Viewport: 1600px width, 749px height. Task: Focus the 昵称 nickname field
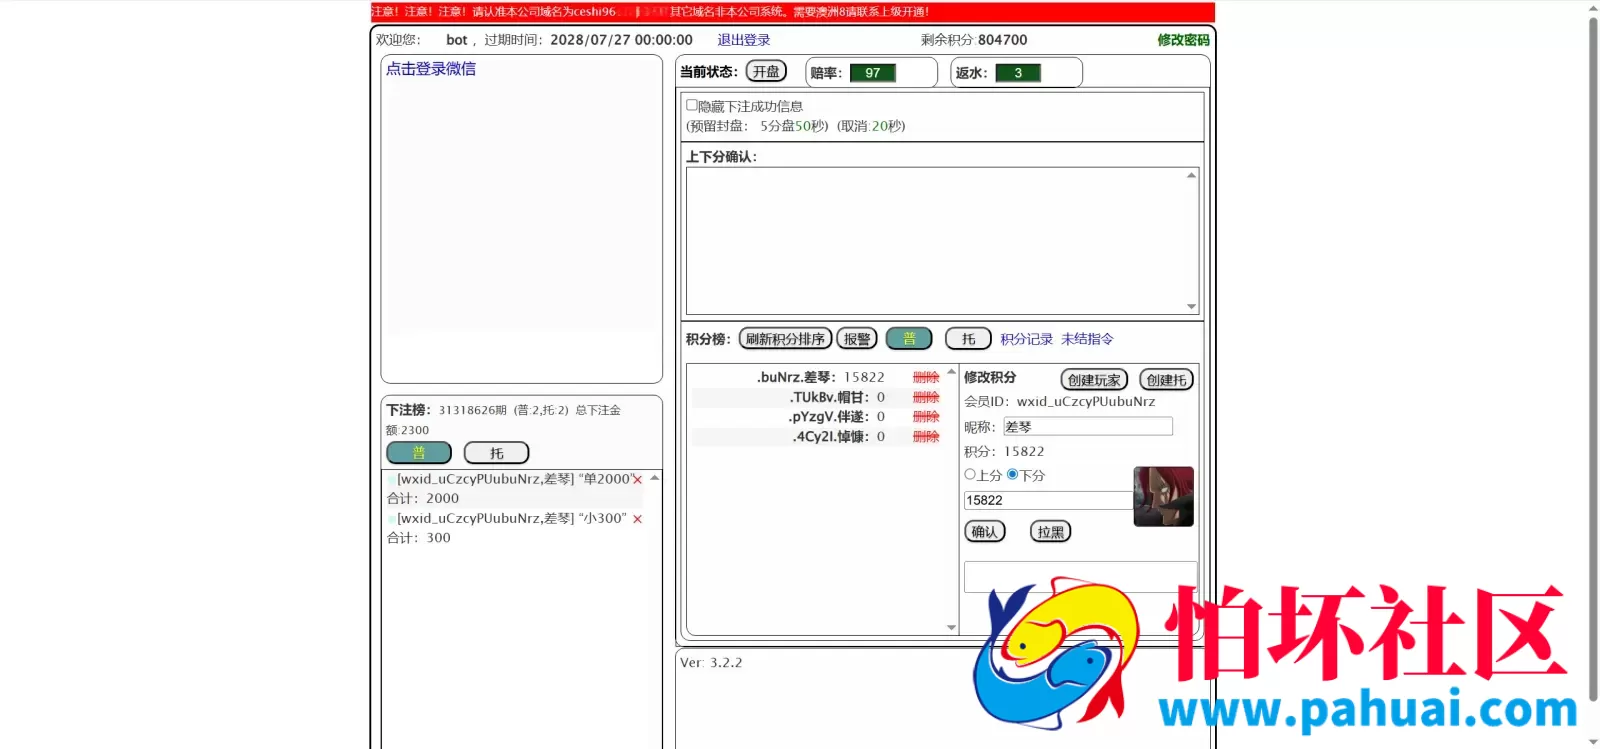pyautogui.click(x=1088, y=427)
